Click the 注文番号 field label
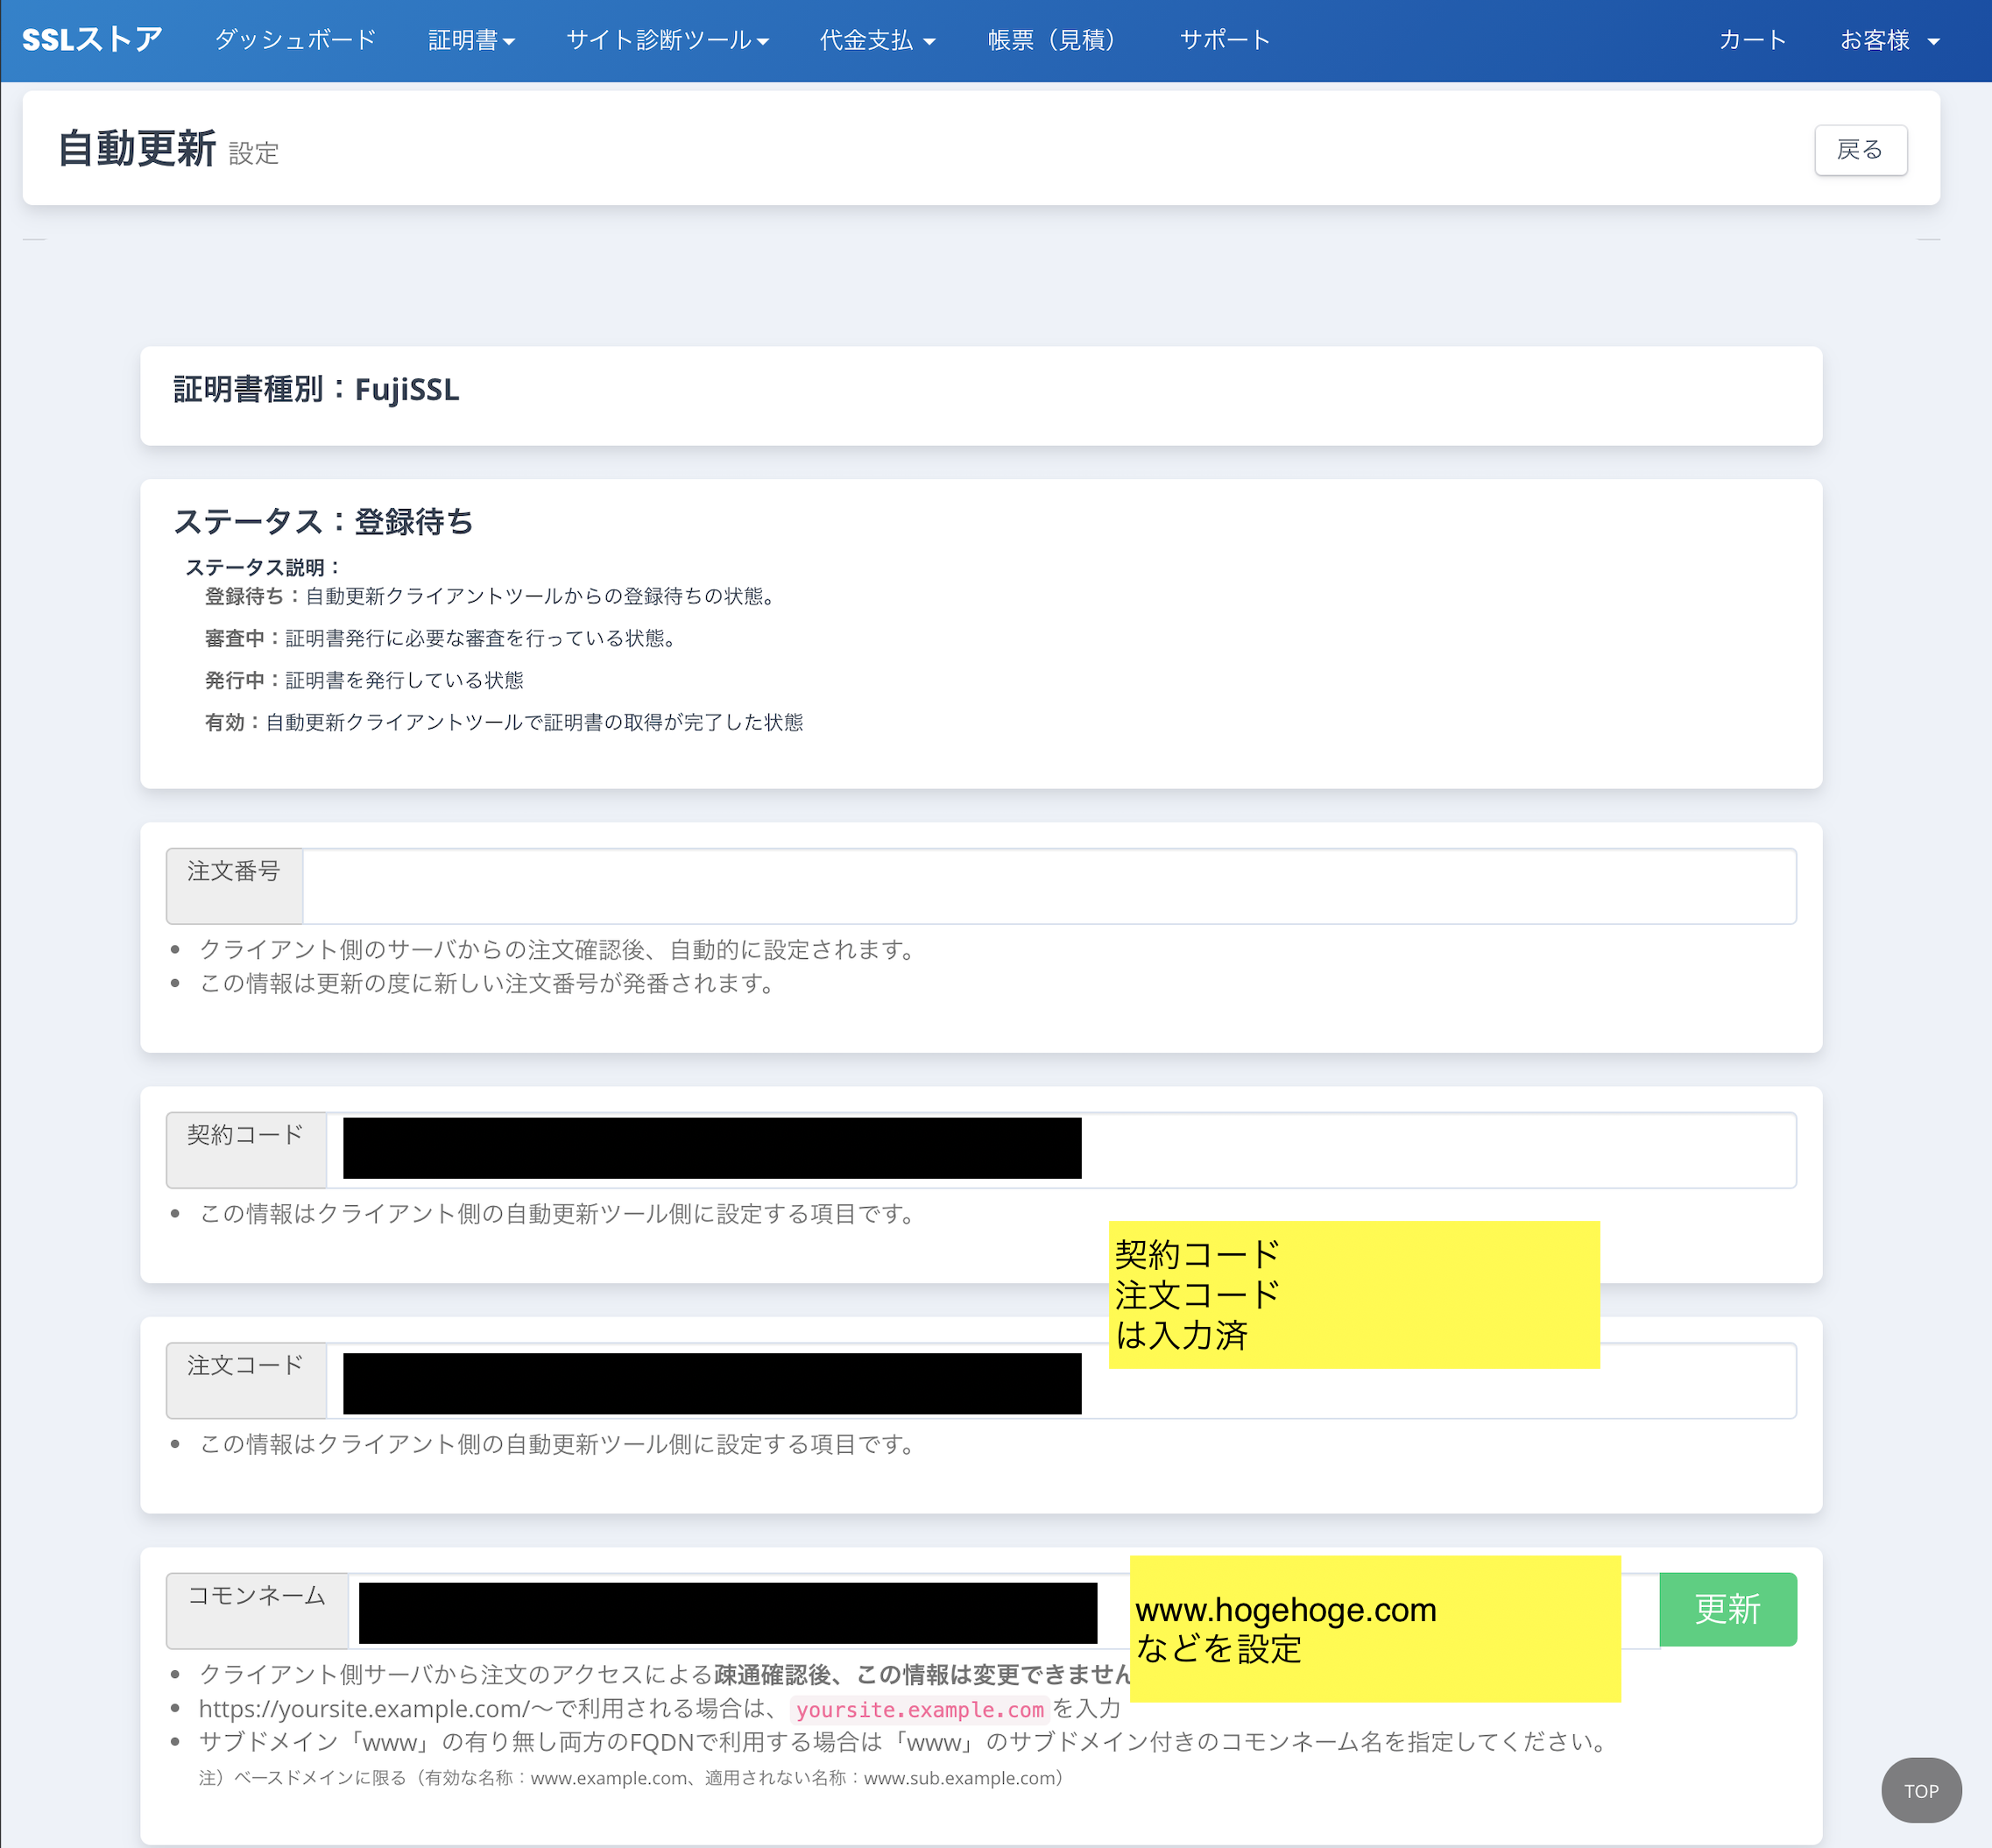 (234, 886)
